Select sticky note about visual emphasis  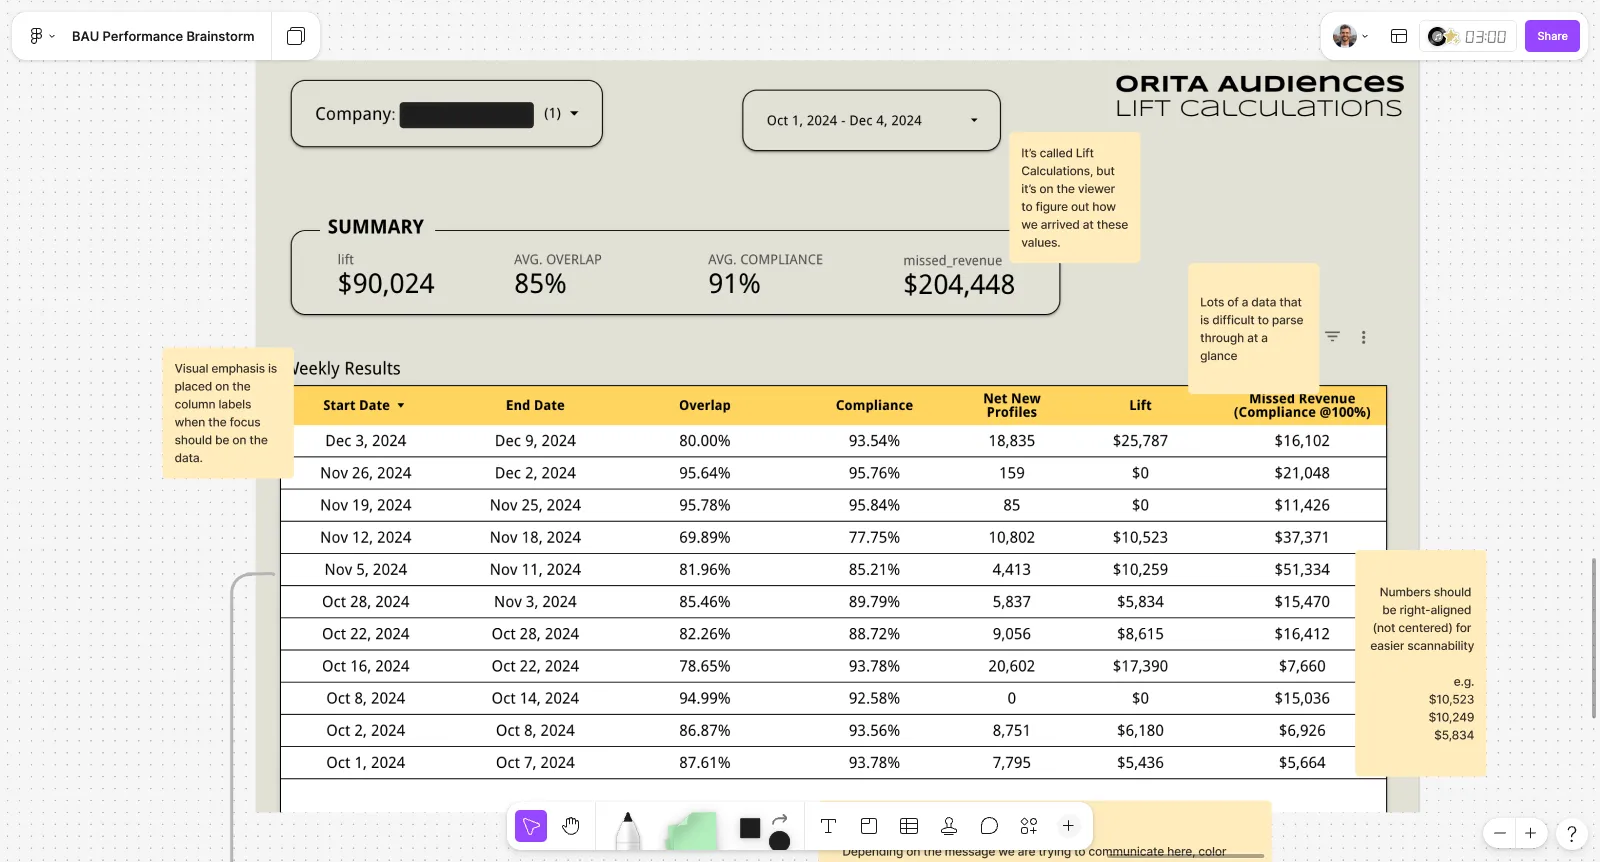[227, 413]
